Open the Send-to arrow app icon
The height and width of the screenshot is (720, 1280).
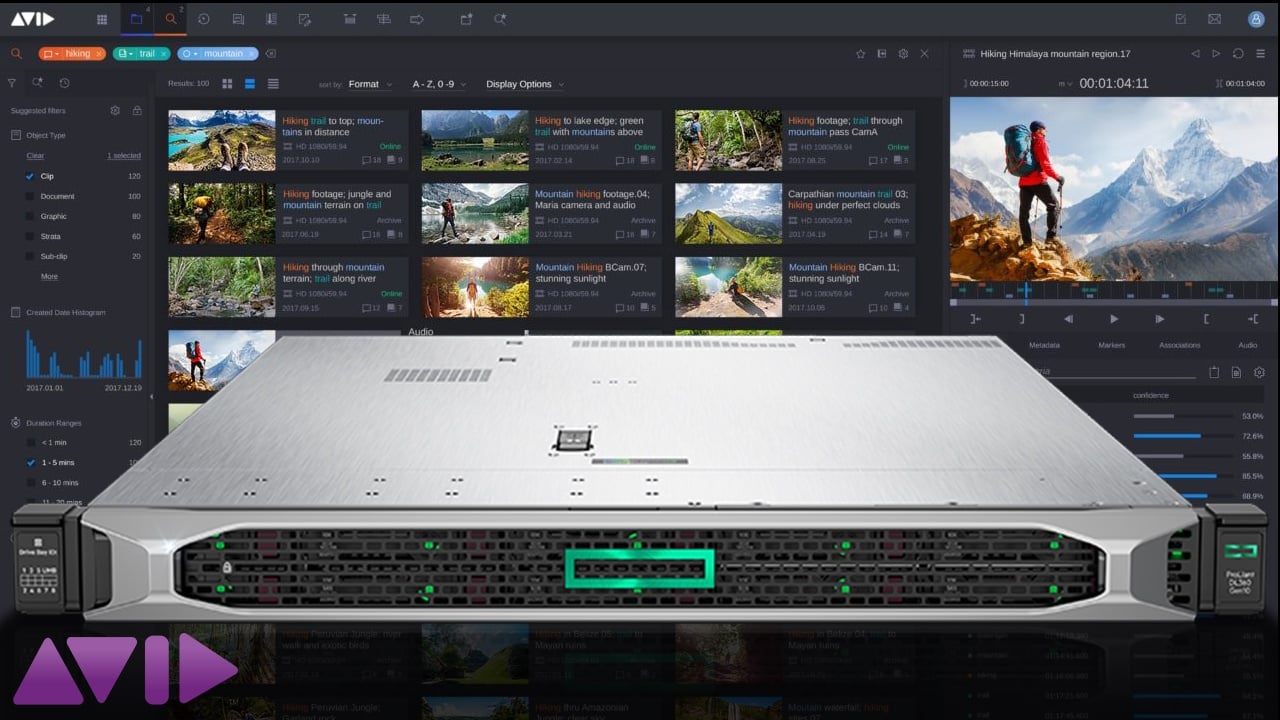coord(417,19)
